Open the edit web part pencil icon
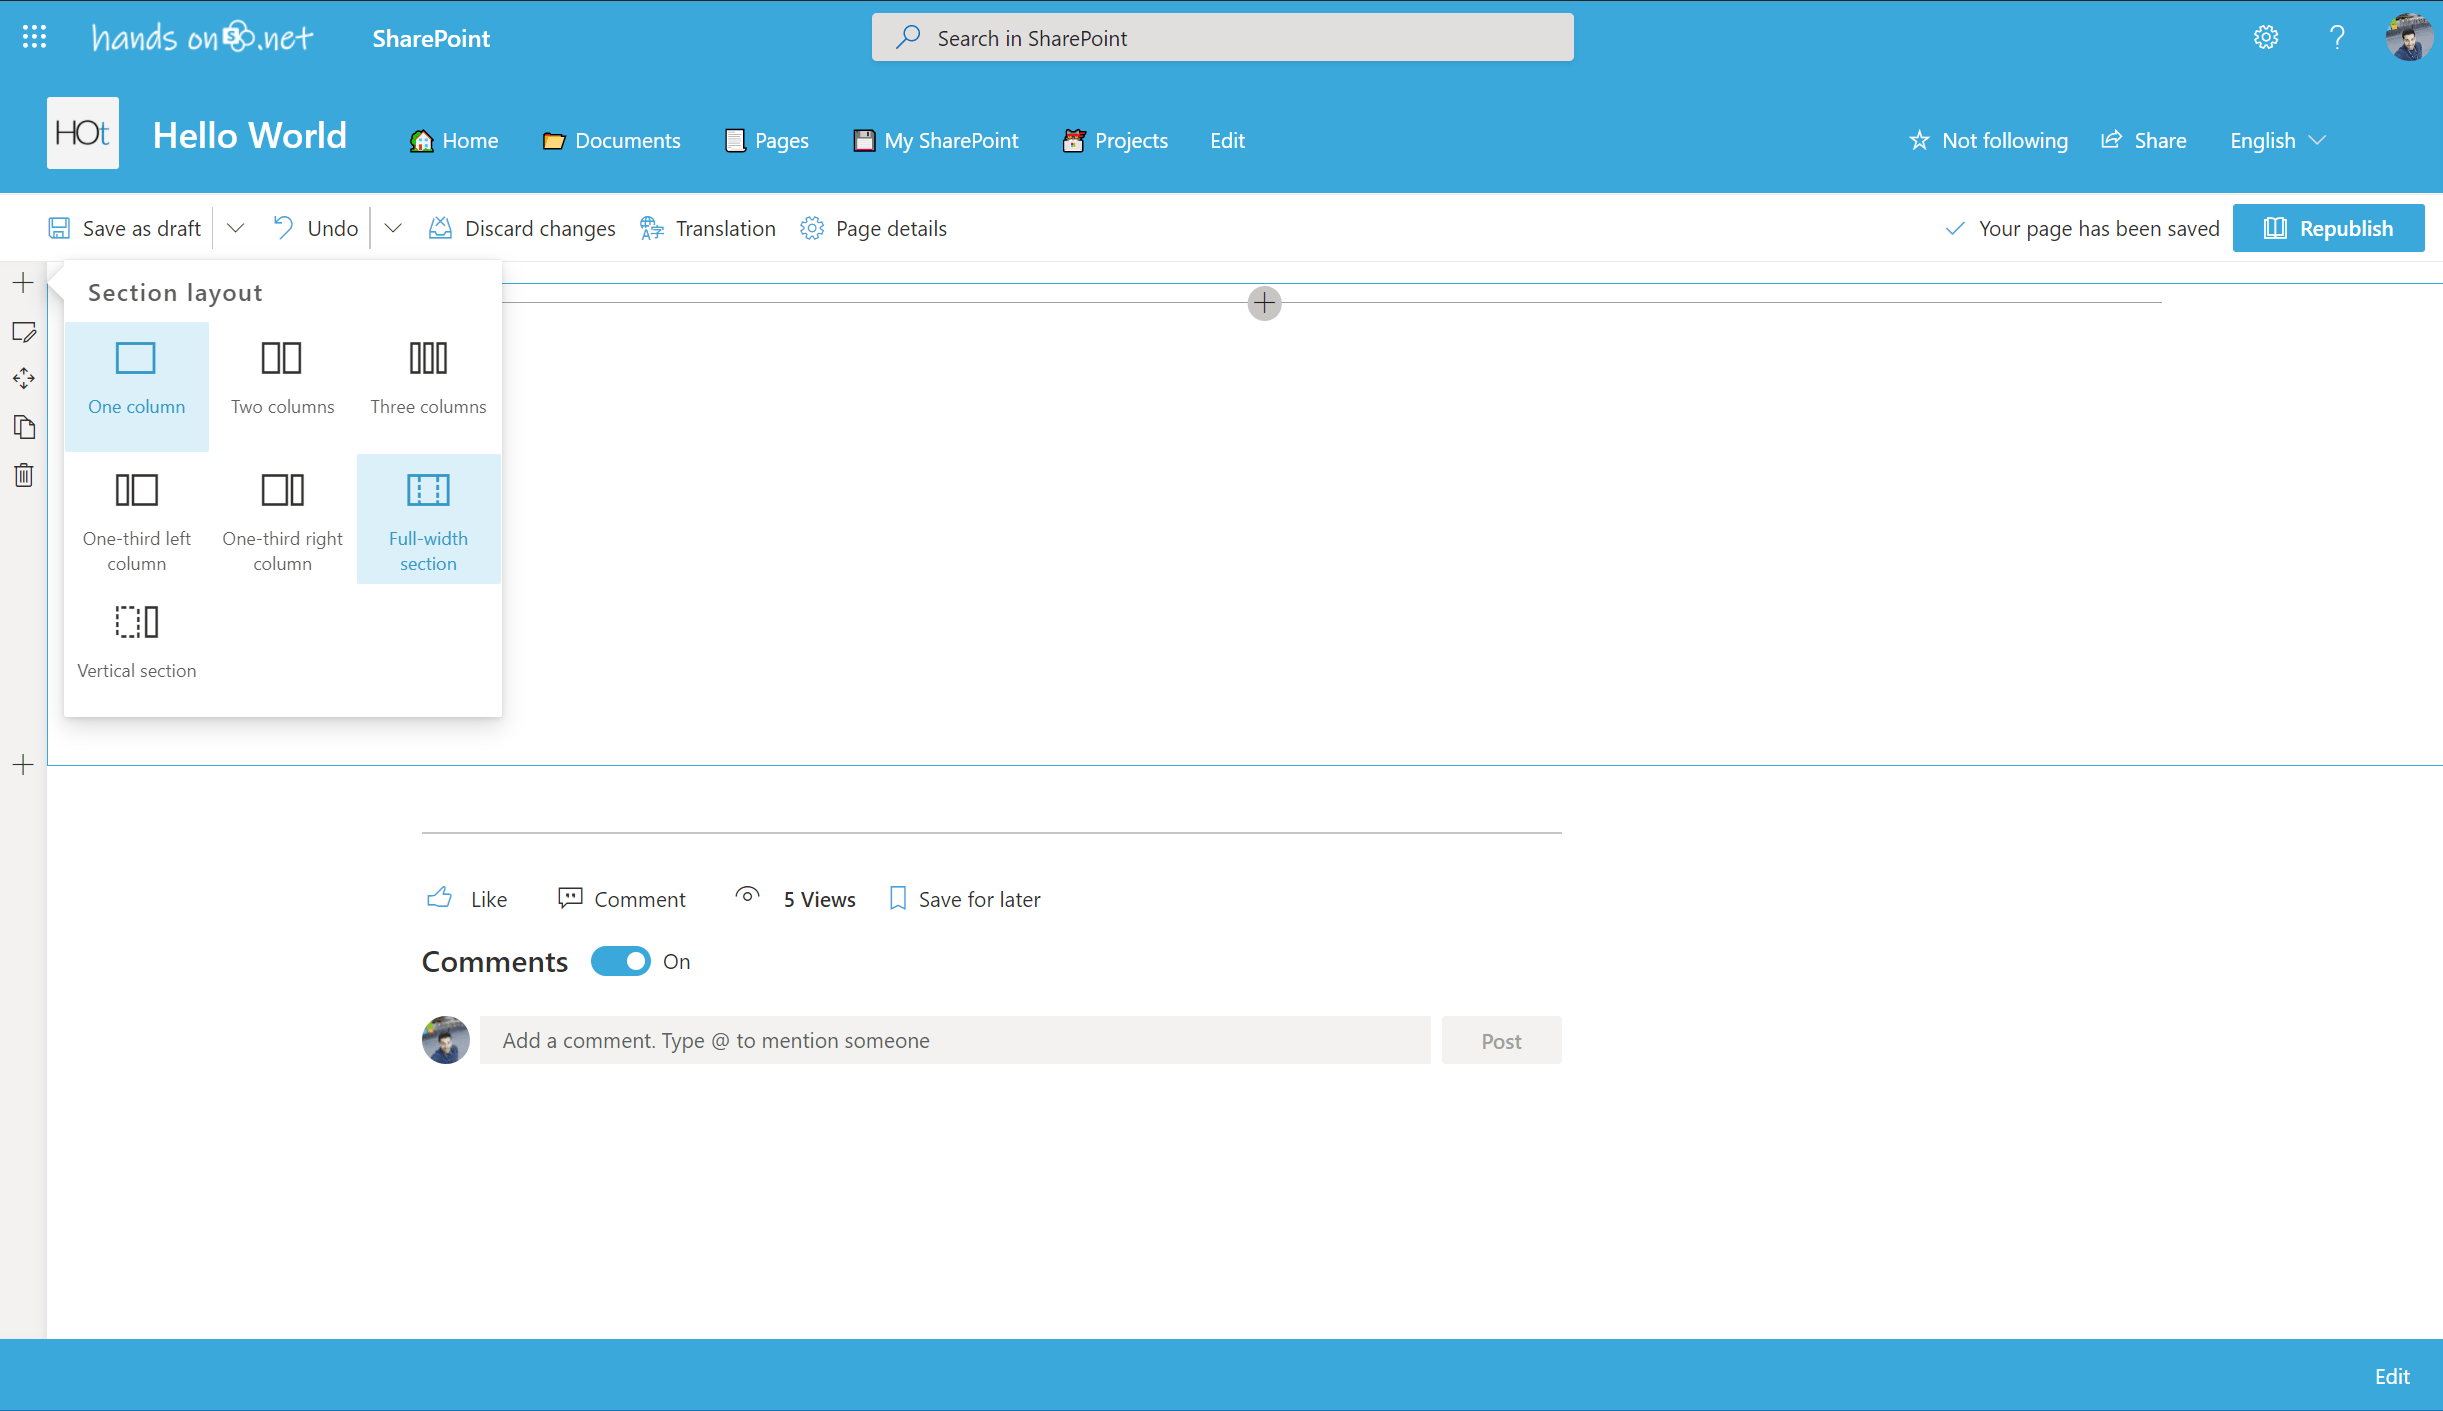 [23, 331]
